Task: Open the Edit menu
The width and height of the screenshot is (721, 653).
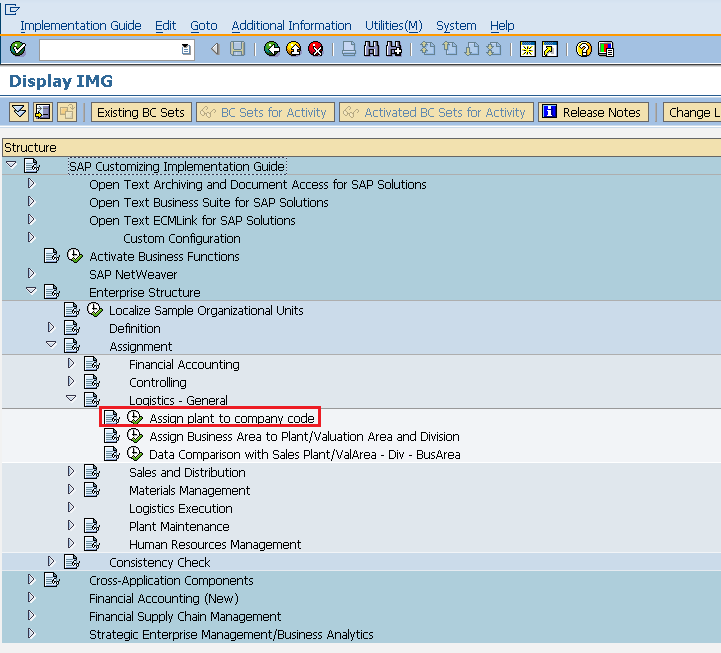Action: pos(166,26)
